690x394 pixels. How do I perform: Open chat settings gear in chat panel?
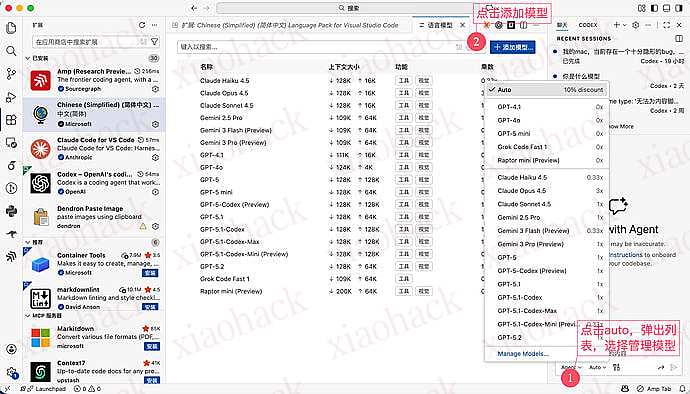pos(635,25)
